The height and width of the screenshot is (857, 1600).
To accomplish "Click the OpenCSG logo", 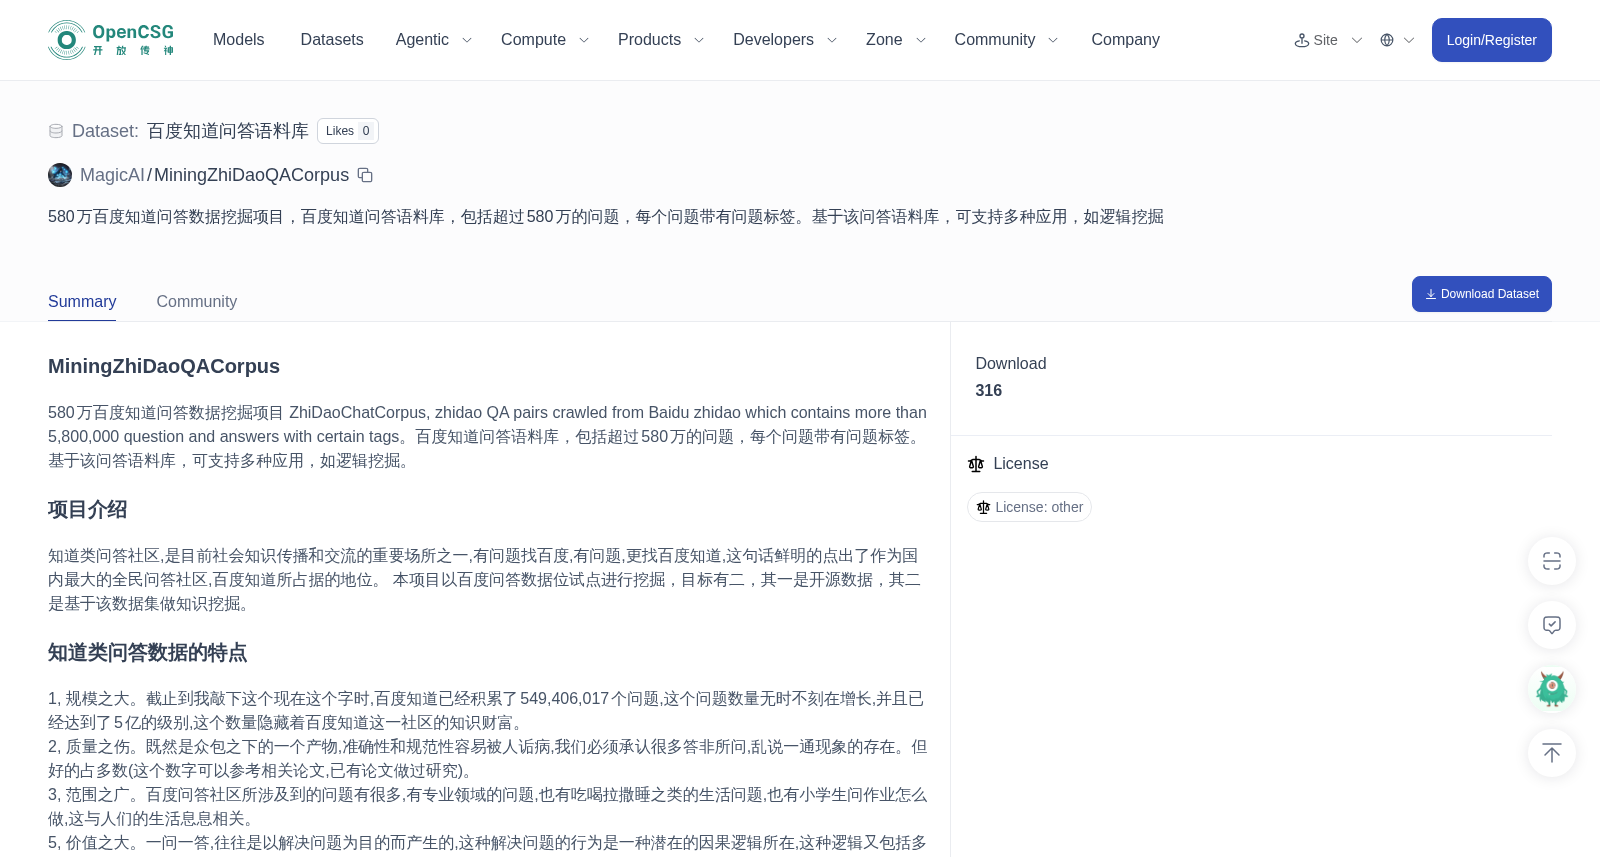I will [x=111, y=40].
